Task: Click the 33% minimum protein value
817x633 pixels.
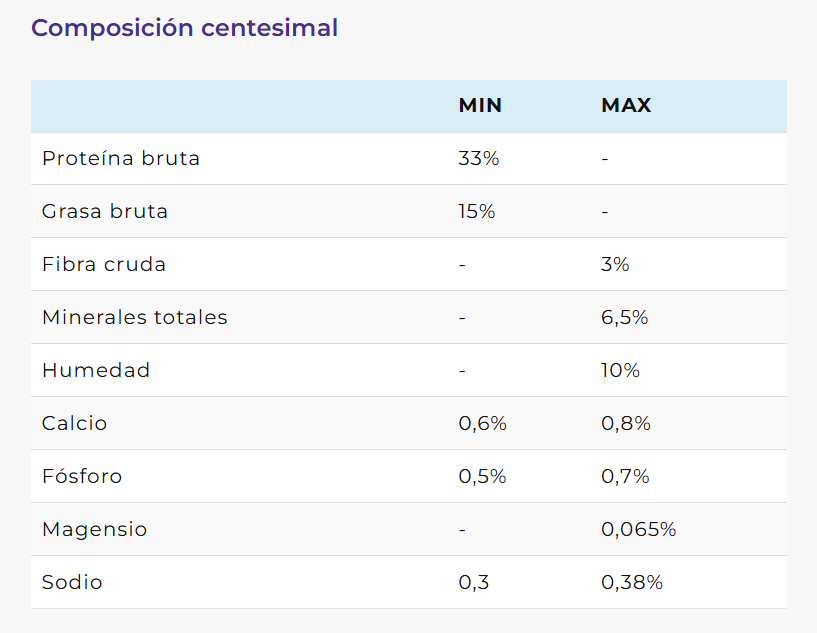Action: 478,158
